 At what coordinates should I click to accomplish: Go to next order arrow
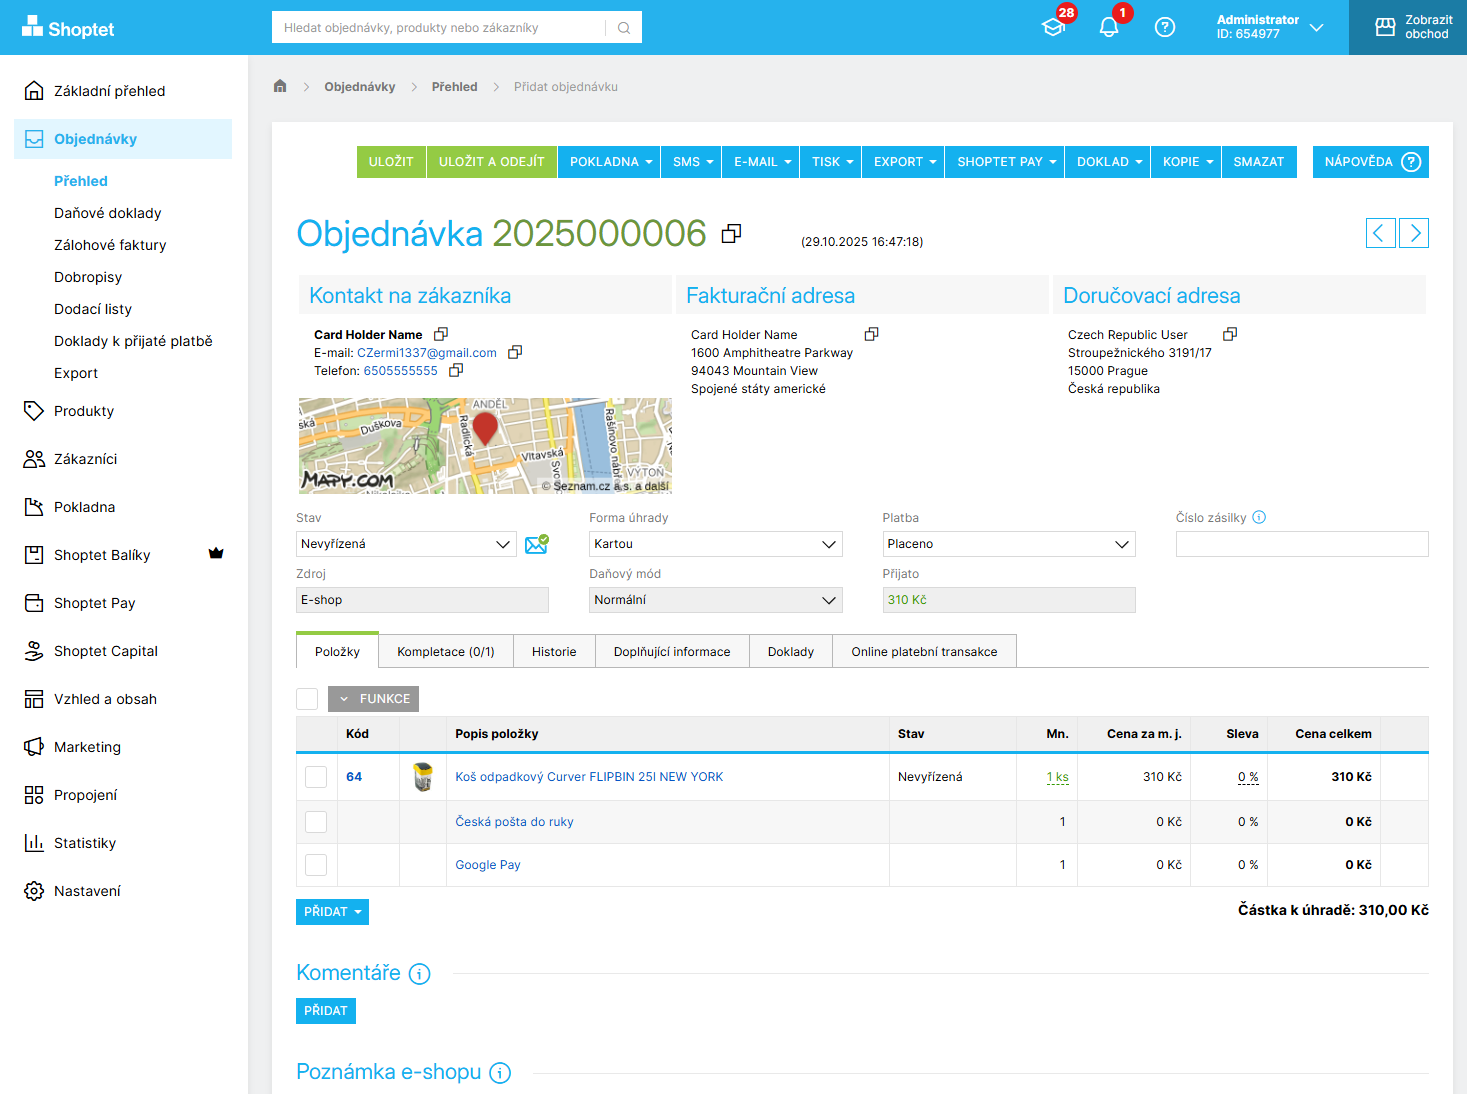coord(1413,233)
